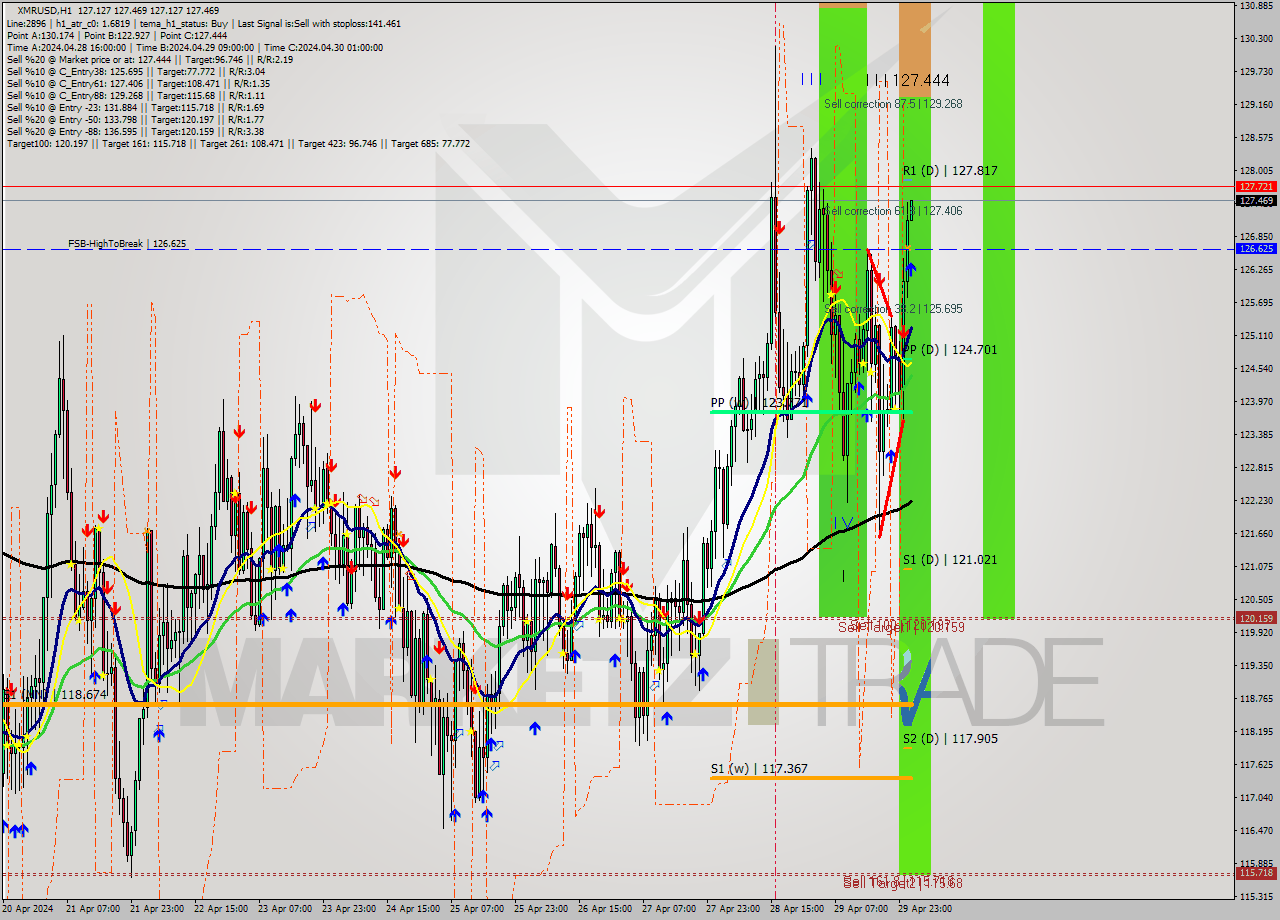
Task: Click the 120.159 price tag on axis
Action: click(x=1256, y=619)
